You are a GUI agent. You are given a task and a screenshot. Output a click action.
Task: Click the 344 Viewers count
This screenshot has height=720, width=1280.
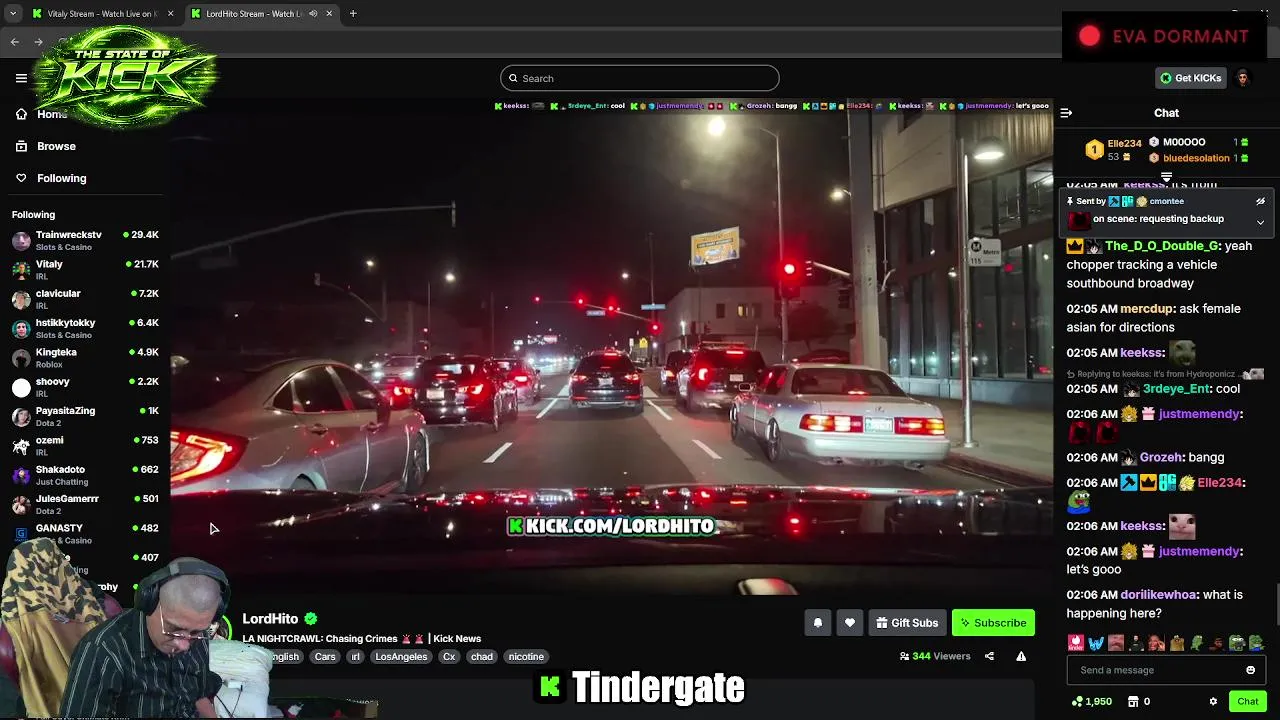pyautogui.click(x=935, y=656)
